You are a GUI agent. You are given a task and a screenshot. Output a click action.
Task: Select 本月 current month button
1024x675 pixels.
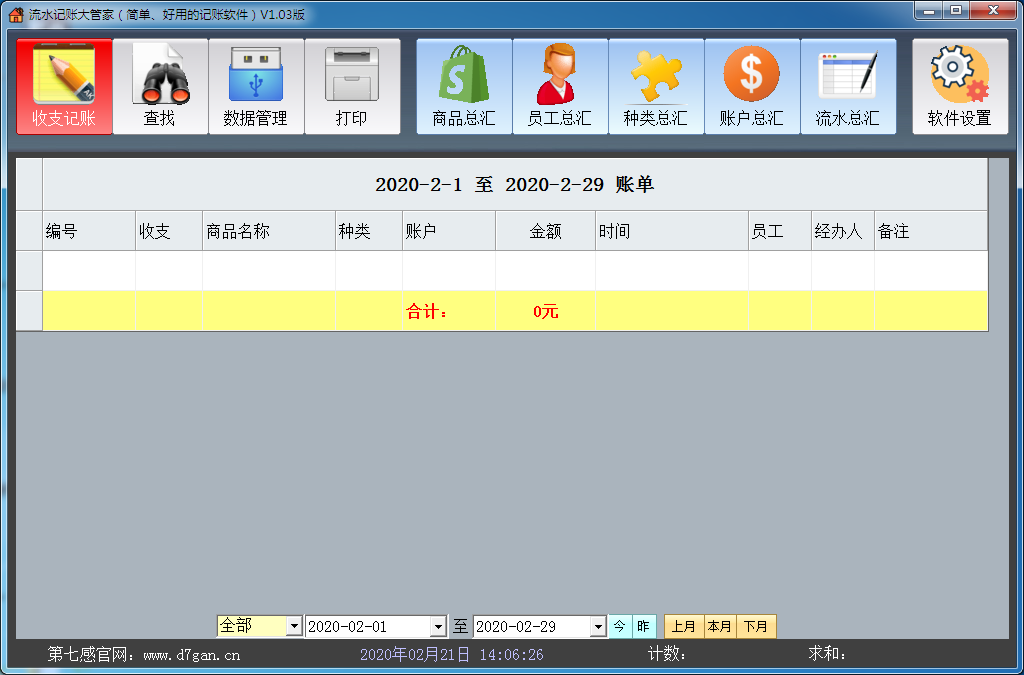(720, 627)
